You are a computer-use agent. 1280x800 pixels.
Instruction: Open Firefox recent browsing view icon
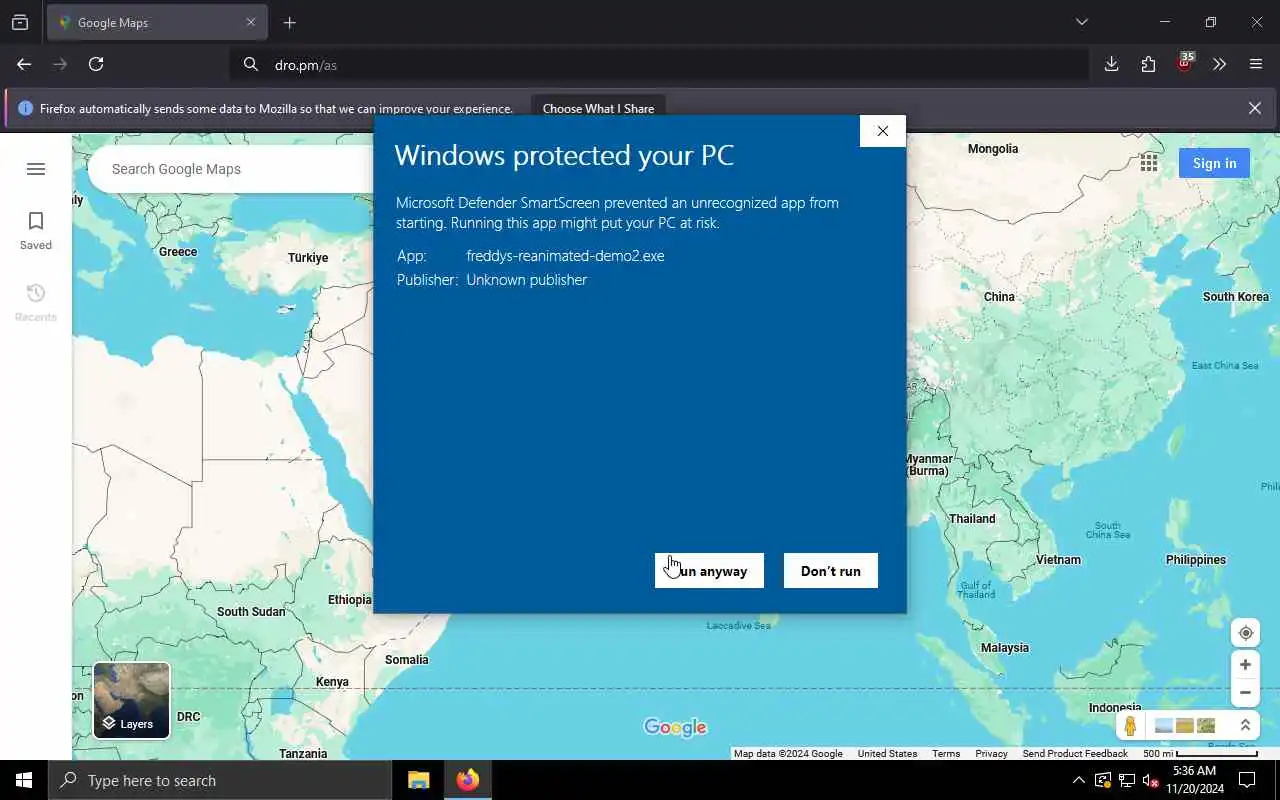tap(20, 22)
